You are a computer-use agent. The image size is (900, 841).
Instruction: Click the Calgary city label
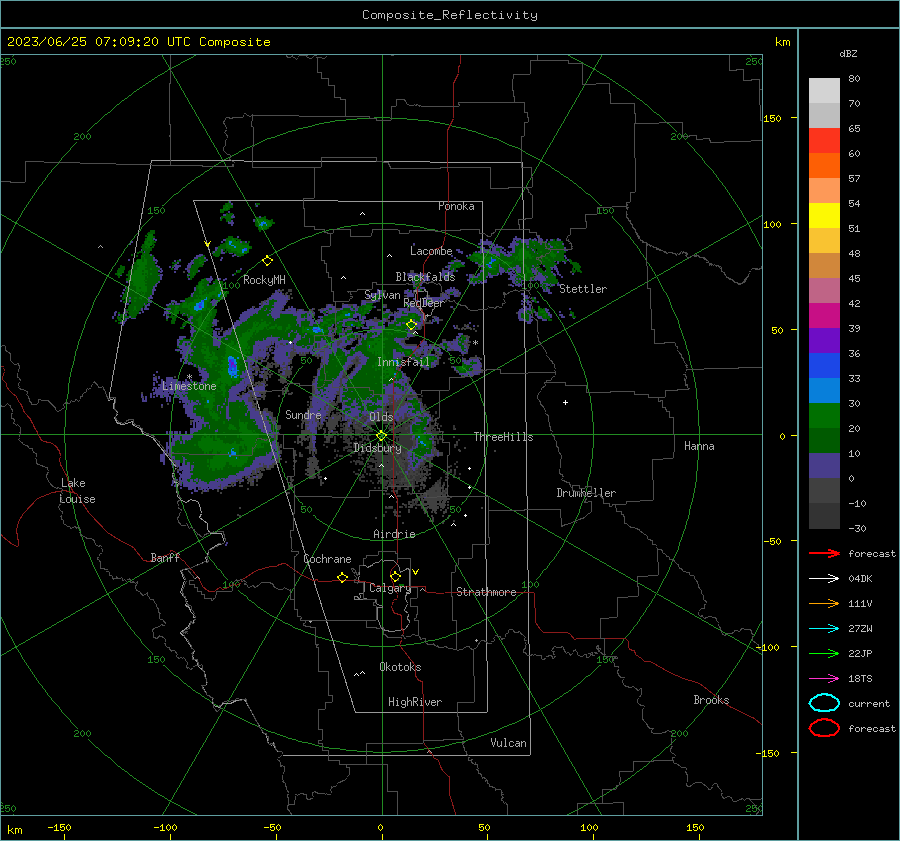pos(390,588)
